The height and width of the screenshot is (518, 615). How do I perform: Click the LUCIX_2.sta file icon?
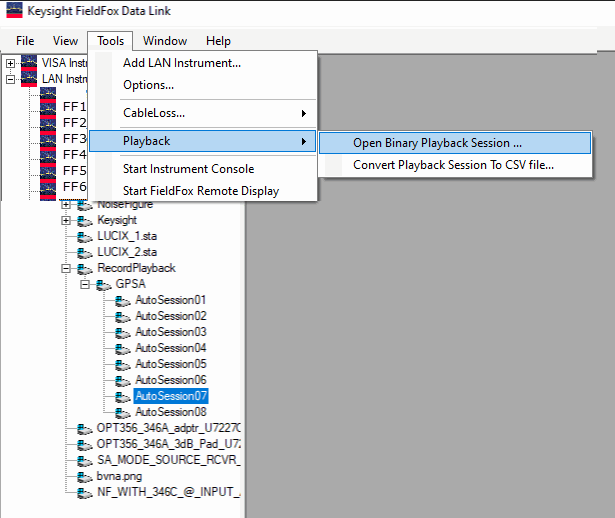84,253
